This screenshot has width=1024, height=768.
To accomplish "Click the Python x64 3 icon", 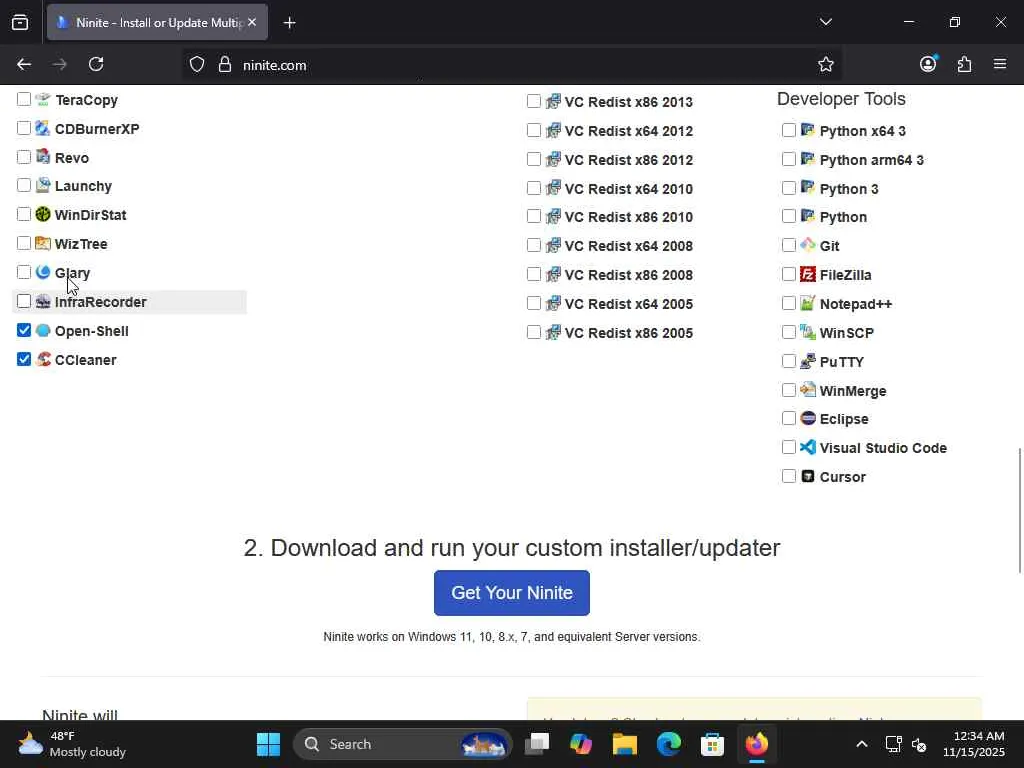I will point(808,130).
